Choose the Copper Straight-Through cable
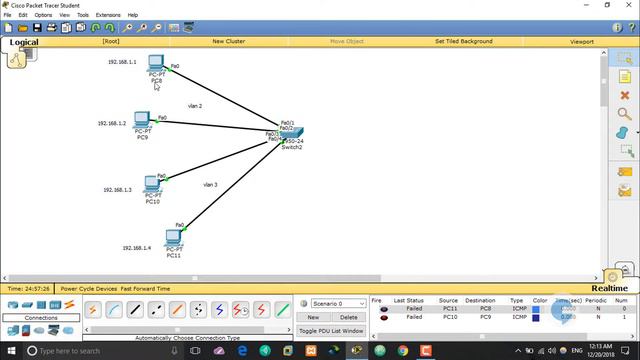 [x=135, y=310]
